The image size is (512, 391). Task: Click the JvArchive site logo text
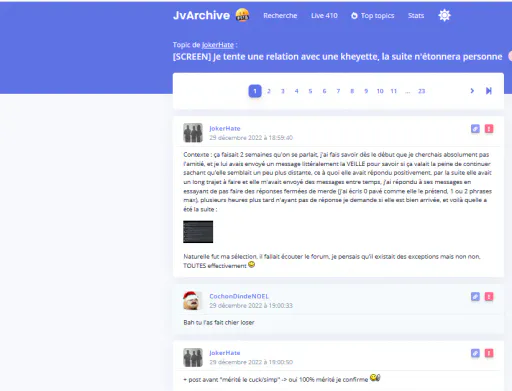click(201, 15)
